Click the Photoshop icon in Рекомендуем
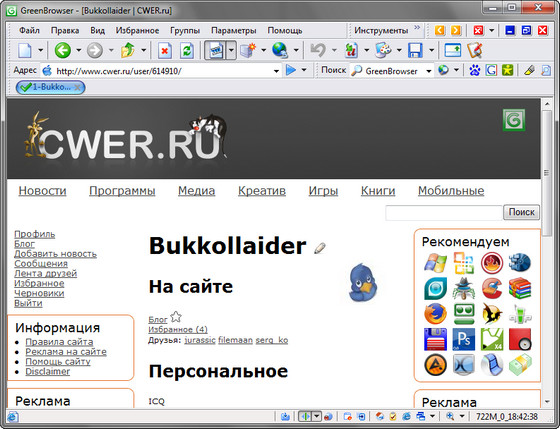The image size is (560, 429). [x=464, y=339]
